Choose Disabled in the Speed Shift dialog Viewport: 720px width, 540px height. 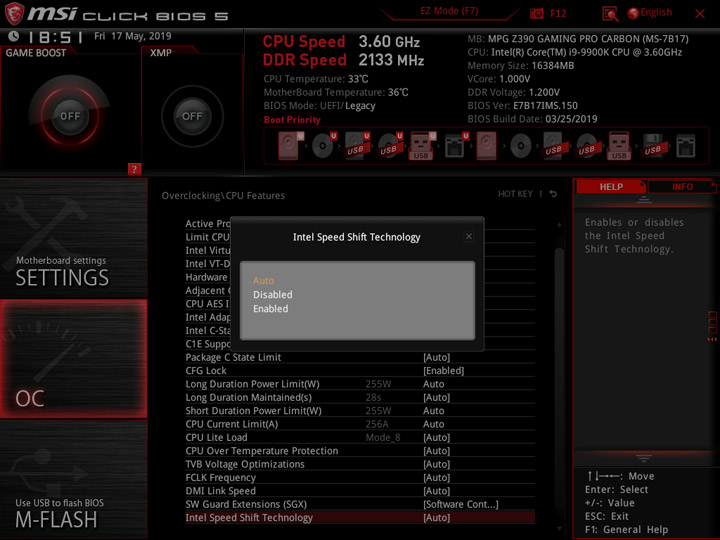pos(272,295)
